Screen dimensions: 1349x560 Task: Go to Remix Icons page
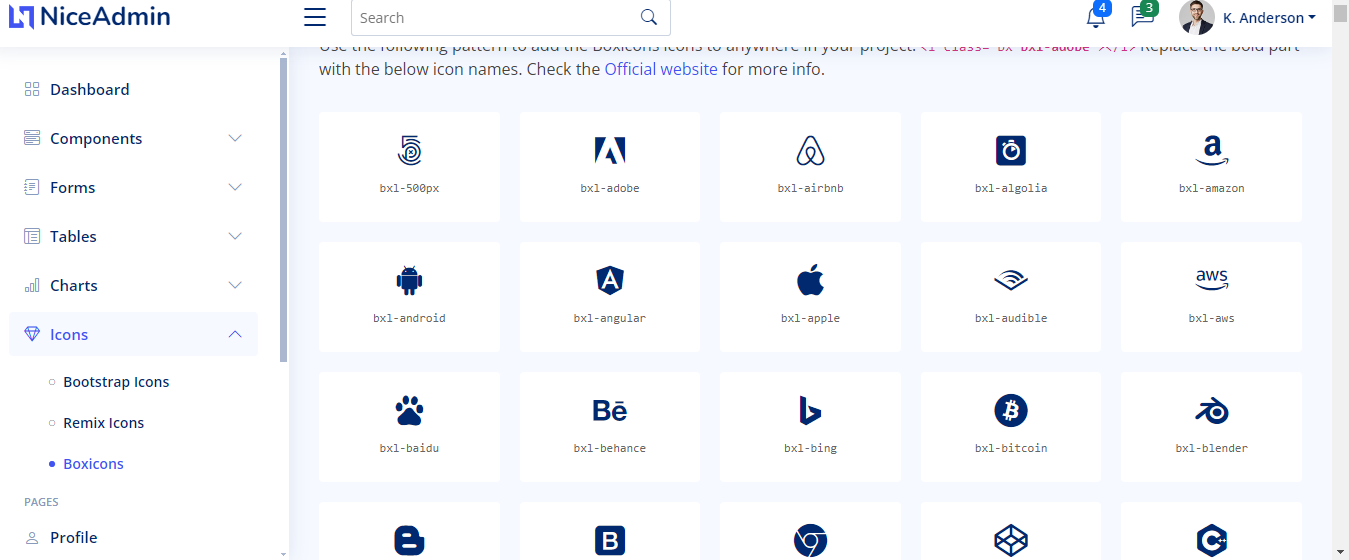pyautogui.click(x=103, y=423)
